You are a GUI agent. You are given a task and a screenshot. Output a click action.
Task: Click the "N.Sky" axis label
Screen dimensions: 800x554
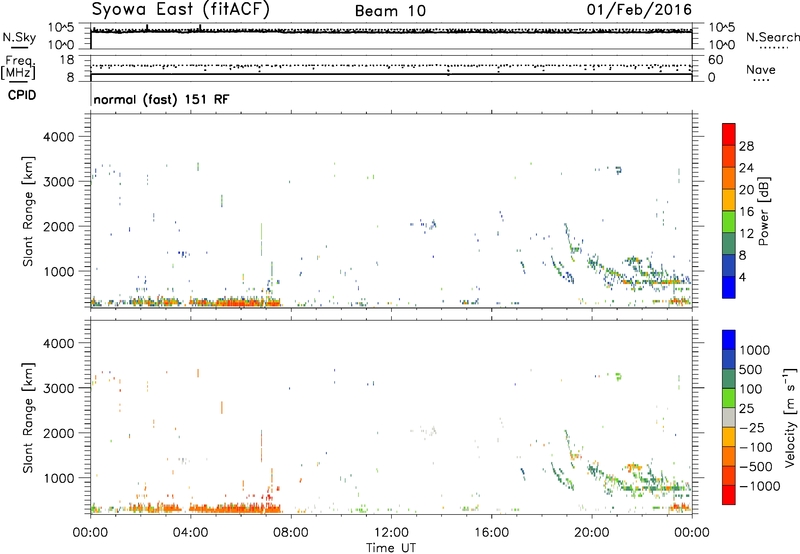[19, 37]
